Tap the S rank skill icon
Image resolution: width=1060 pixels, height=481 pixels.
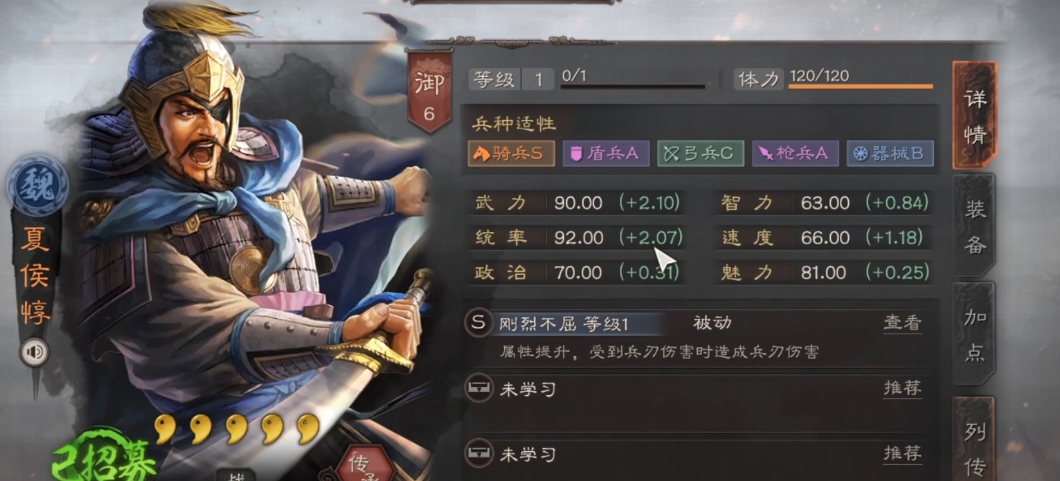tap(478, 323)
